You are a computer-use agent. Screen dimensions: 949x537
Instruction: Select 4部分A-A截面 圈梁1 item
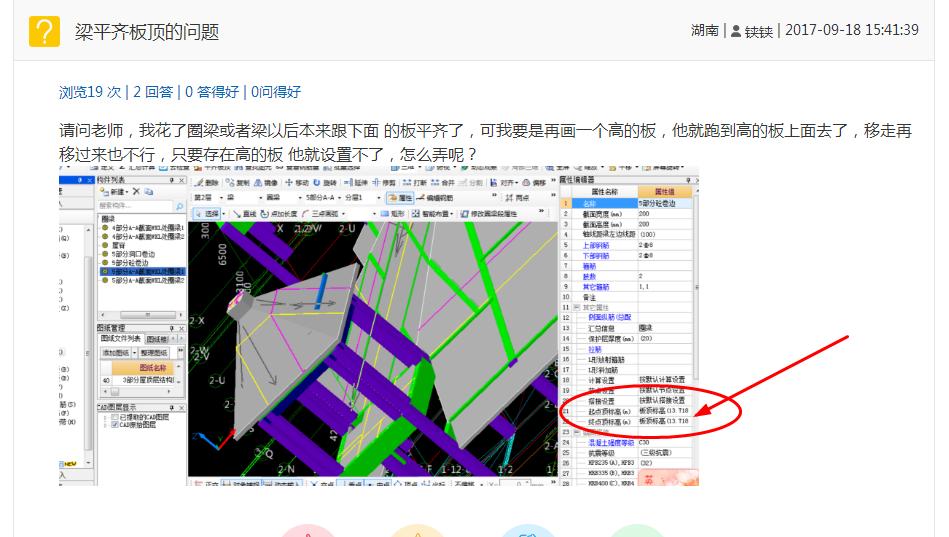148,228
